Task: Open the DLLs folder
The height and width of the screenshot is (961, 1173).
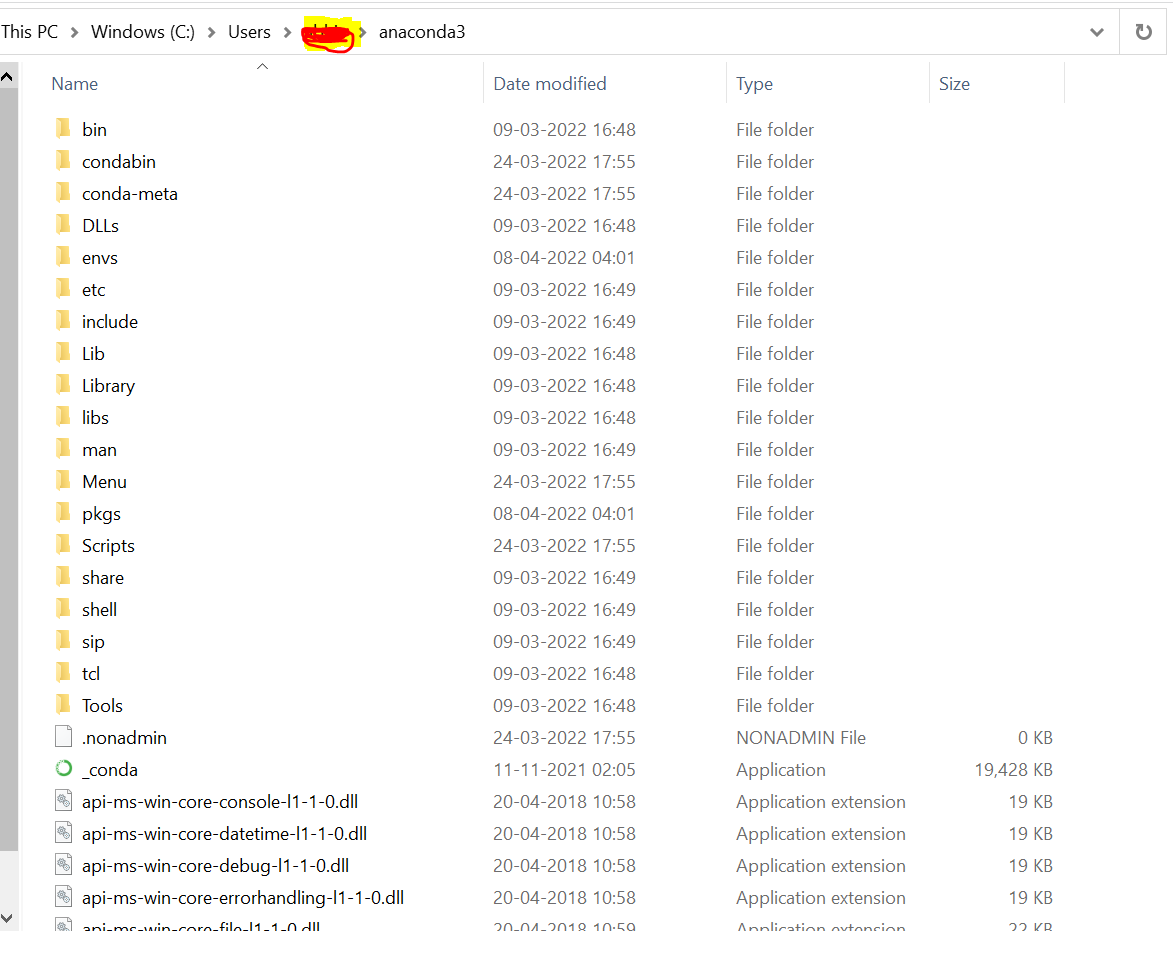Action: pyautogui.click(x=99, y=225)
